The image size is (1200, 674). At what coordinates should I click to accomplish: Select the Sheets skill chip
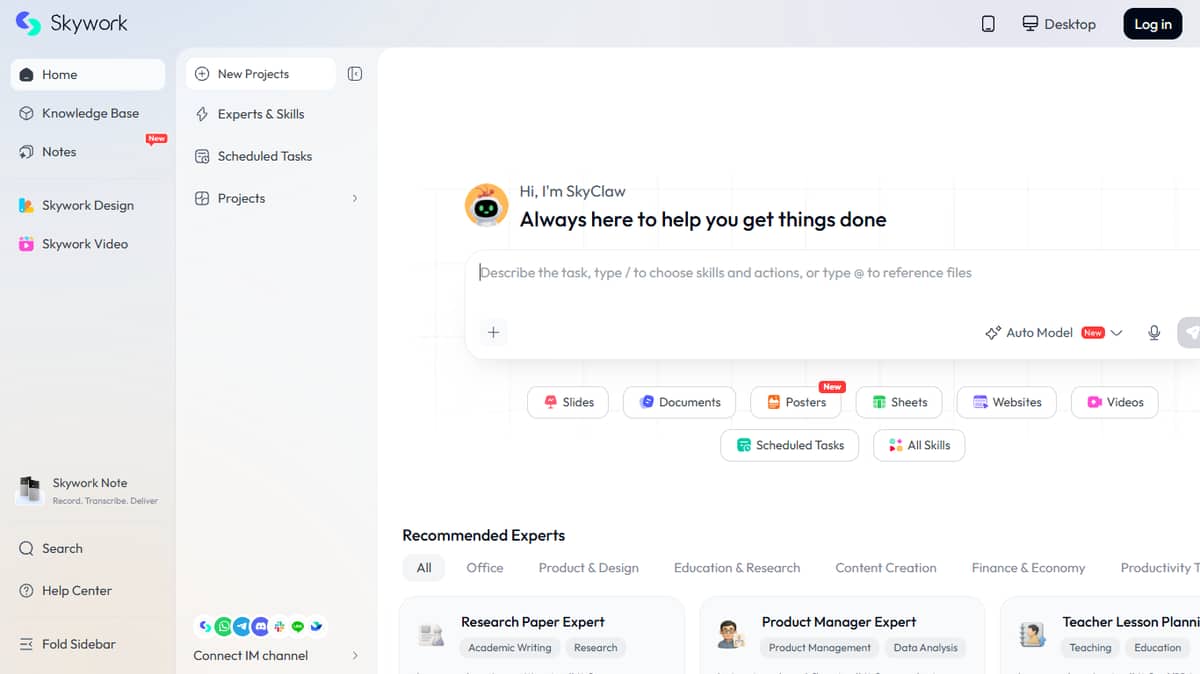coord(899,402)
